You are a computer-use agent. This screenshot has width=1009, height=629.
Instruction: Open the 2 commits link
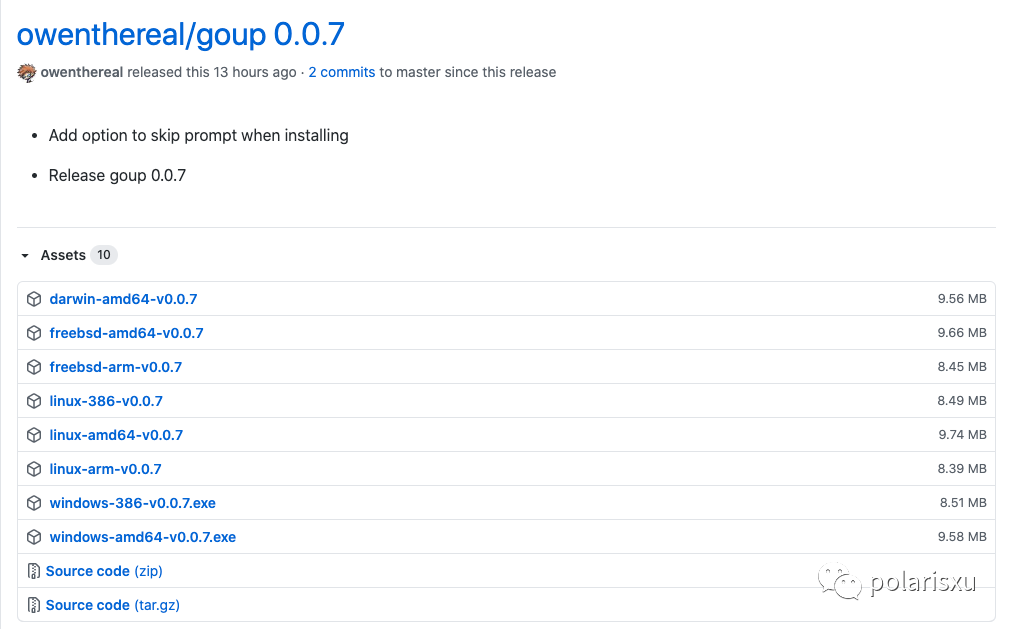(342, 72)
